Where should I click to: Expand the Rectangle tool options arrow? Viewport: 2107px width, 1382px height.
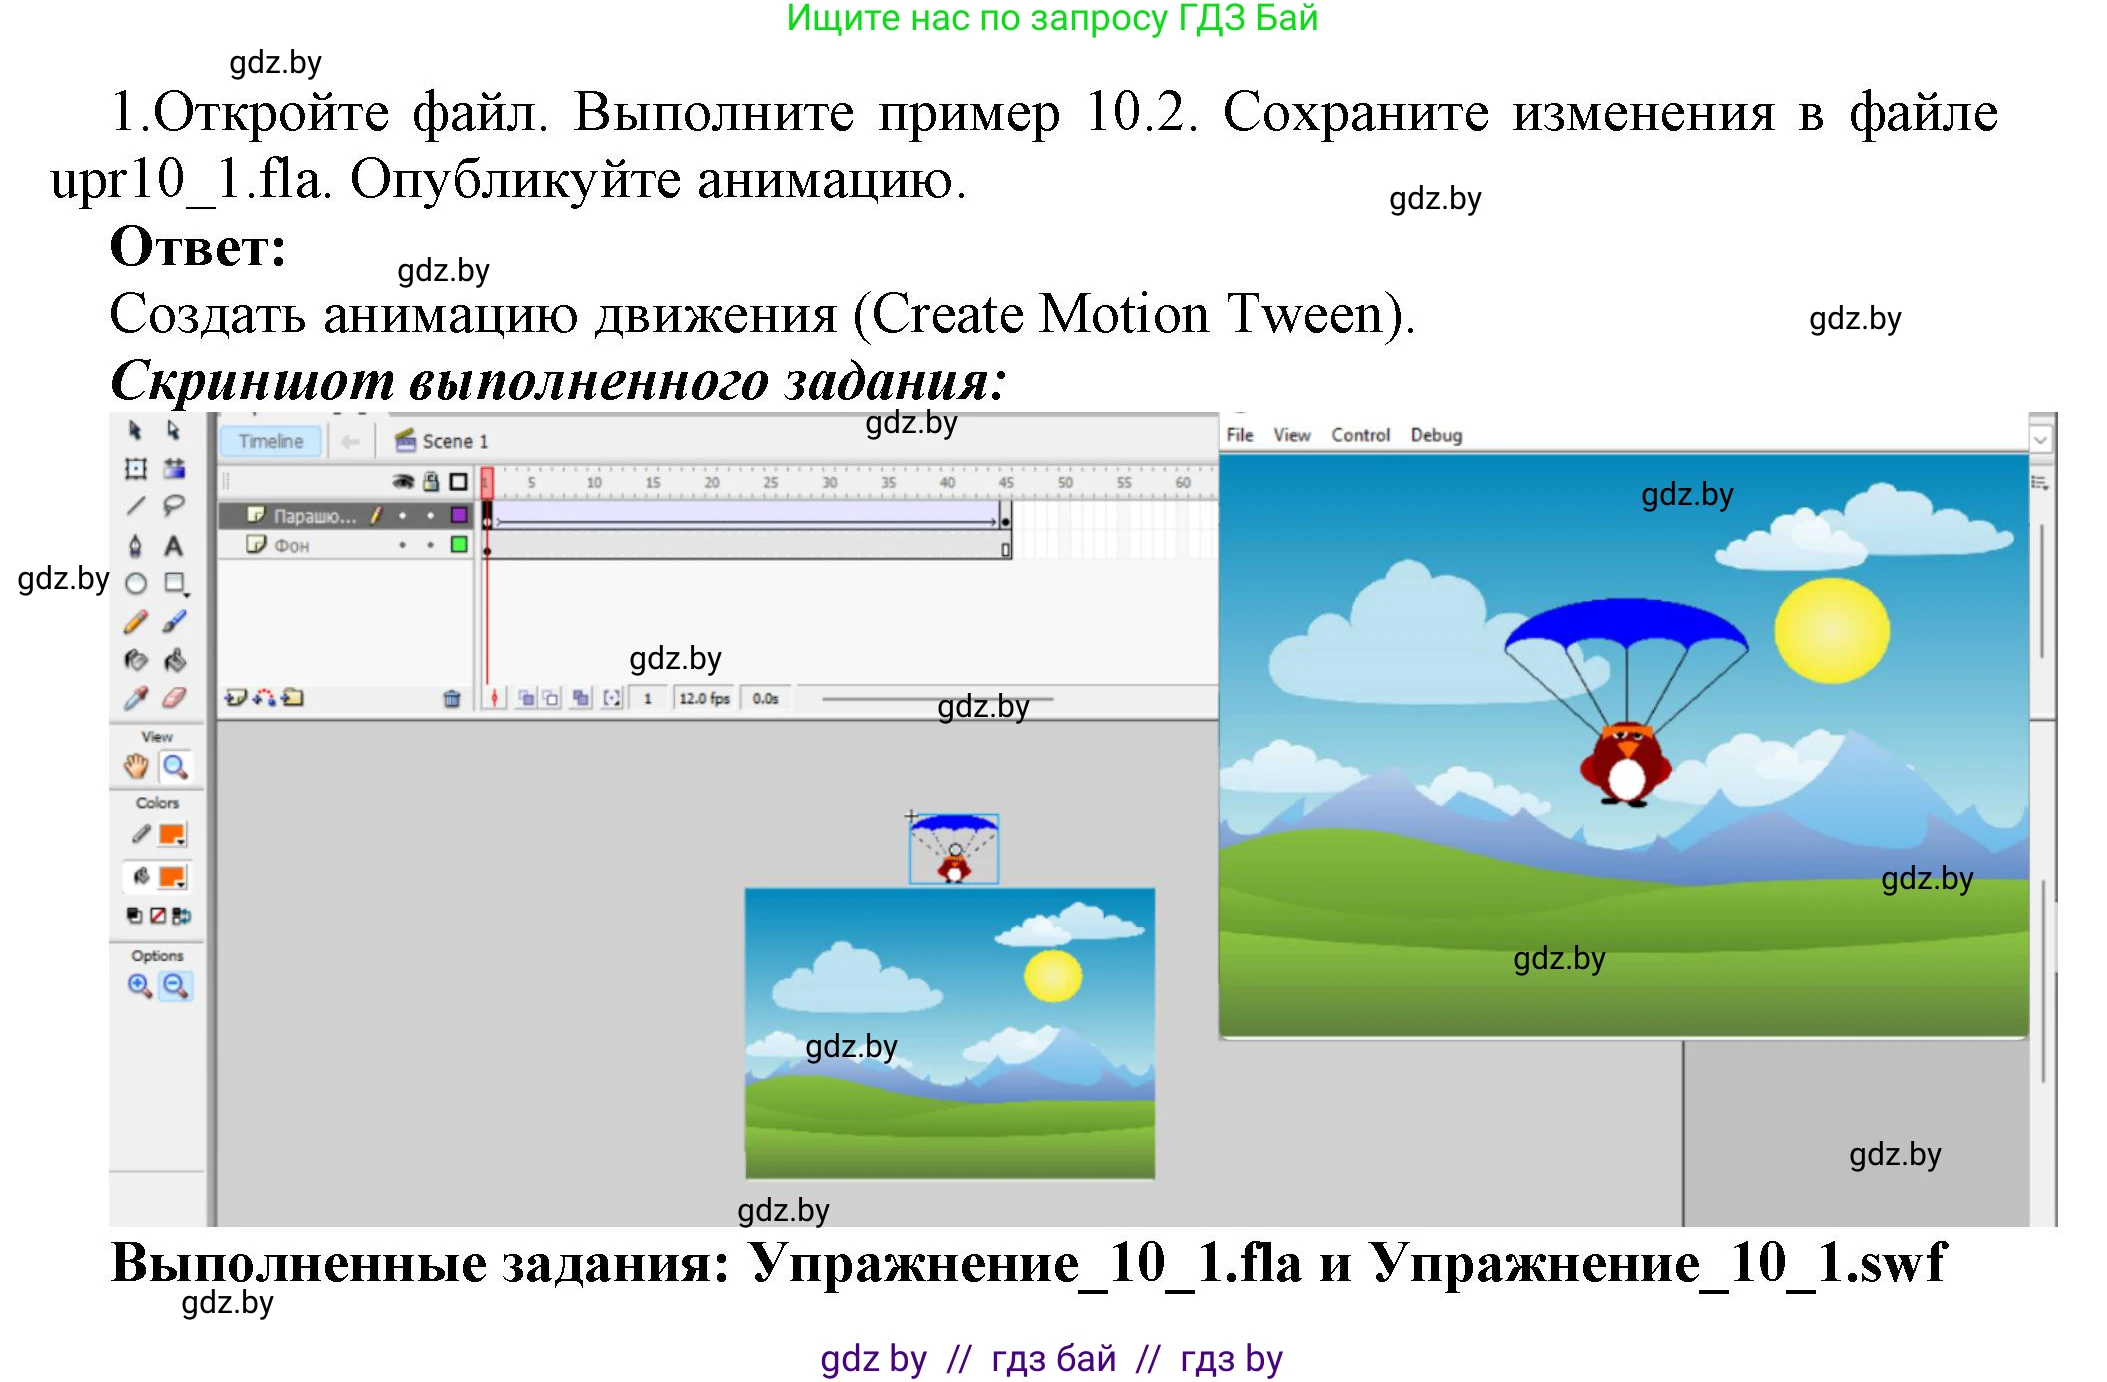[186, 595]
